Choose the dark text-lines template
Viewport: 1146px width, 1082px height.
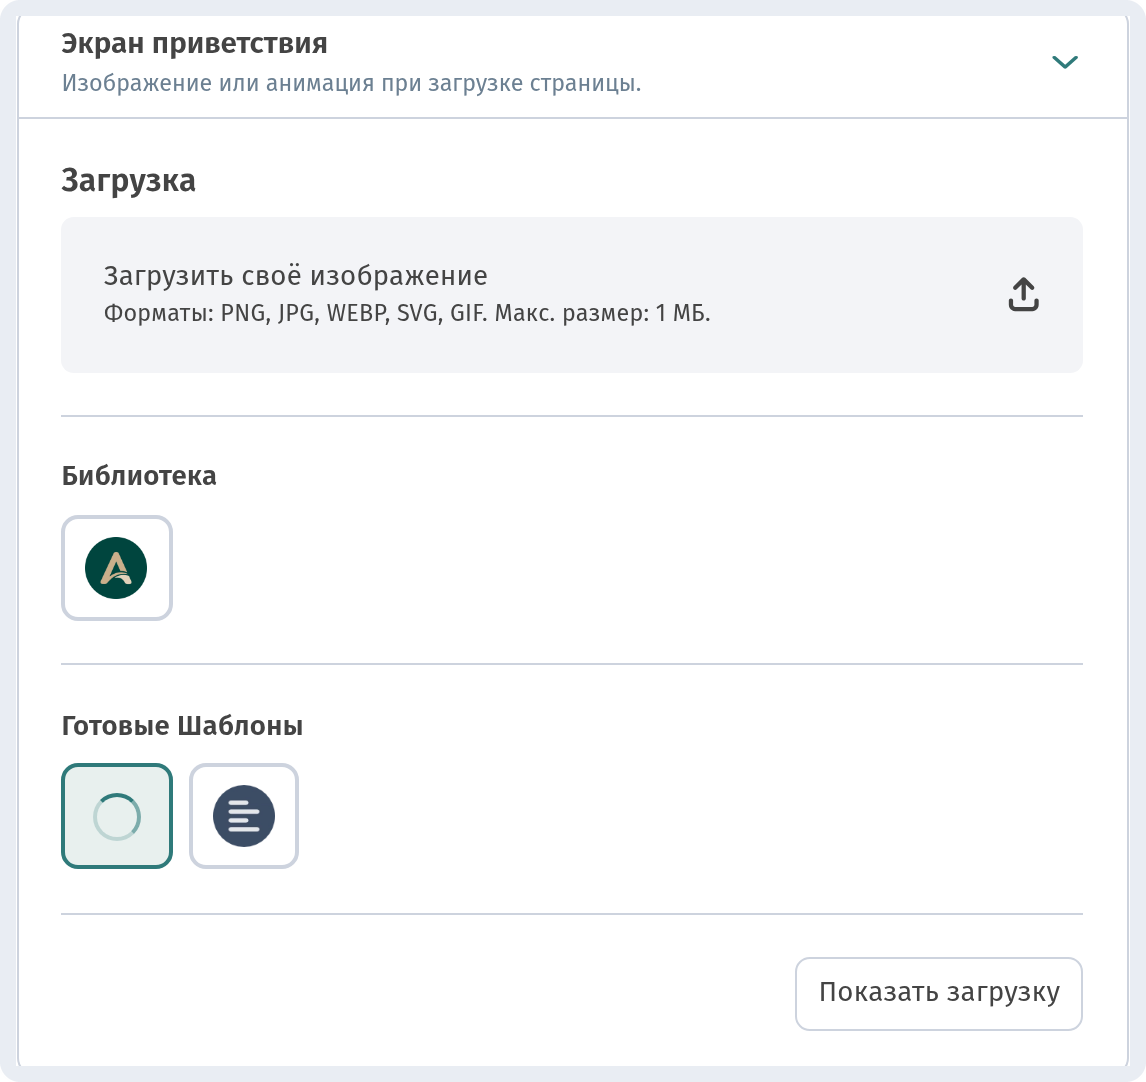[244, 816]
